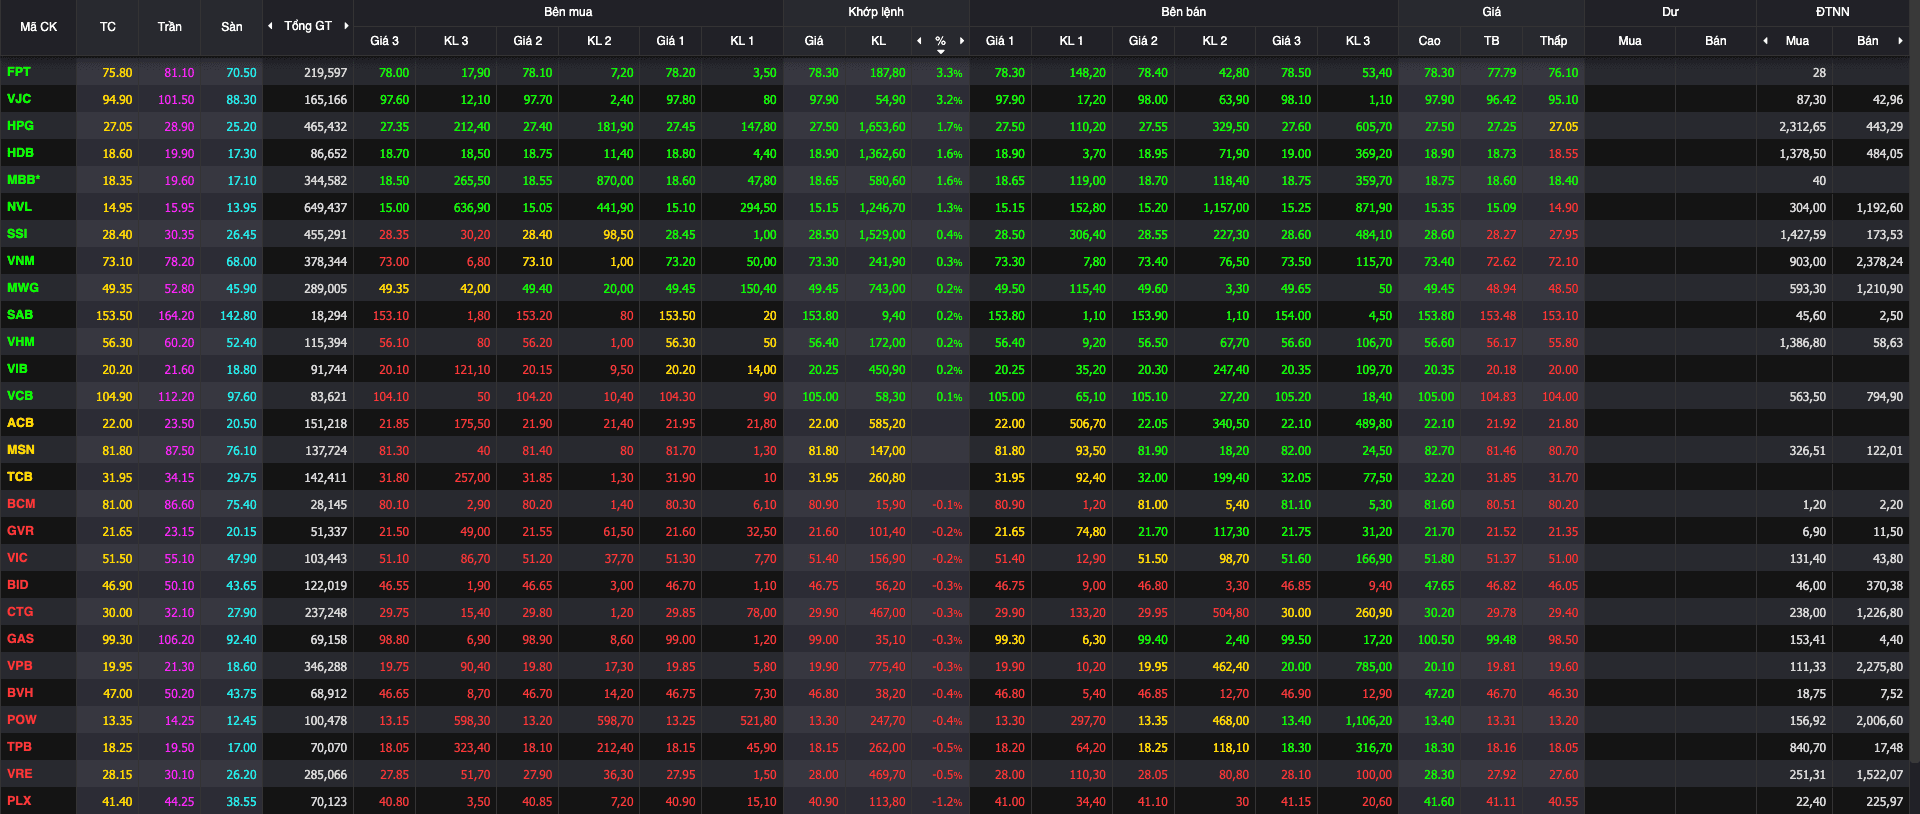
Task: Open the MBB* stock symbol
Action: (24, 180)
